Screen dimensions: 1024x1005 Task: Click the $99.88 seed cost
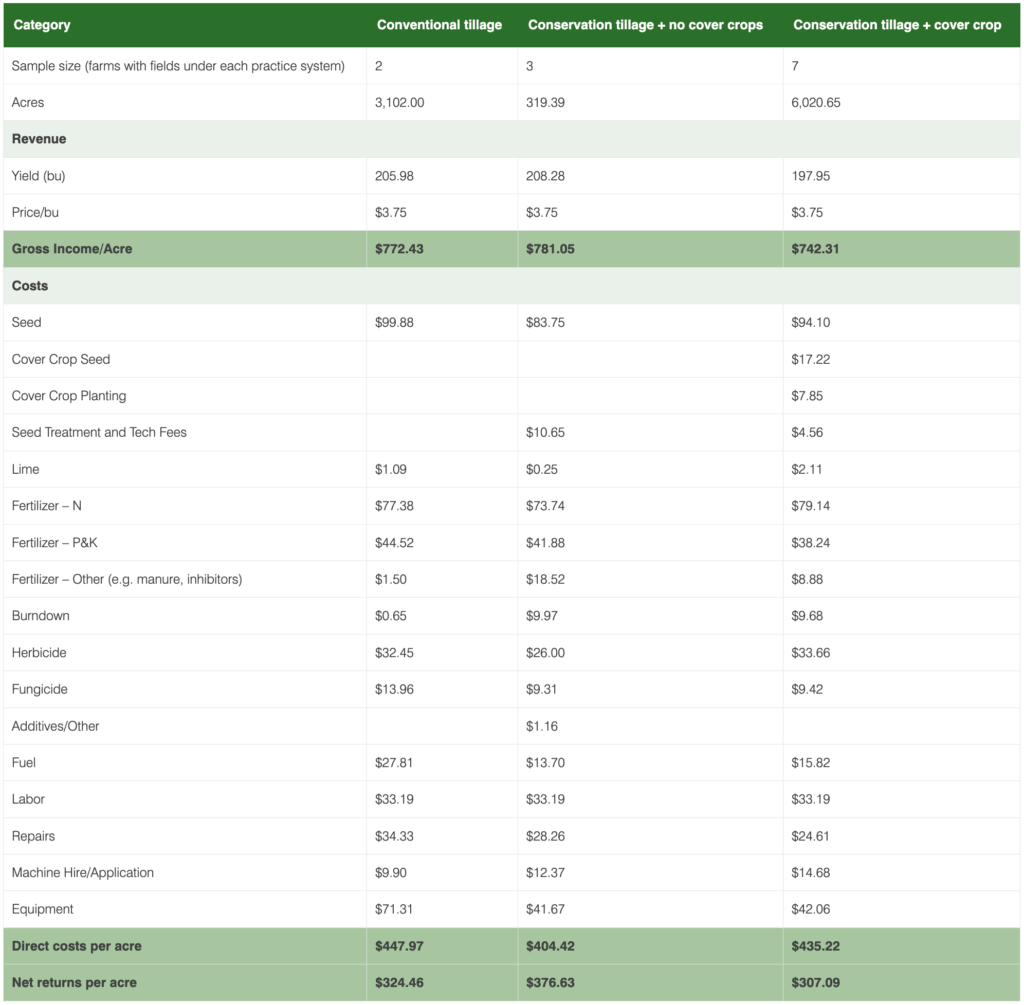[394, 323]
